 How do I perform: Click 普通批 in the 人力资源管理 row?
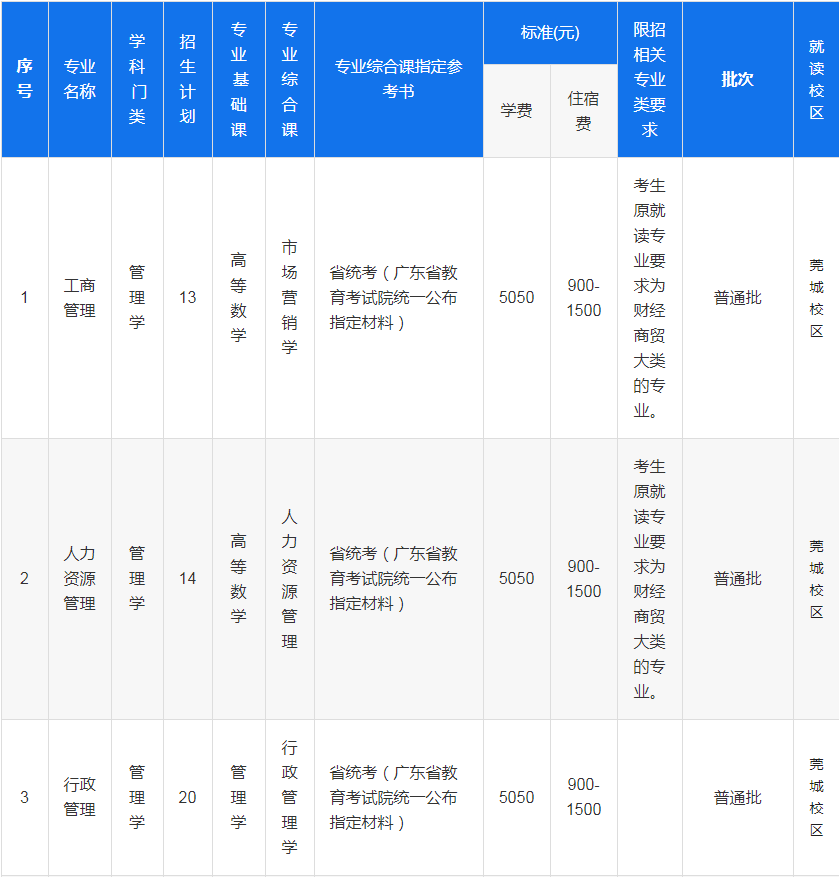click(737, 579)
